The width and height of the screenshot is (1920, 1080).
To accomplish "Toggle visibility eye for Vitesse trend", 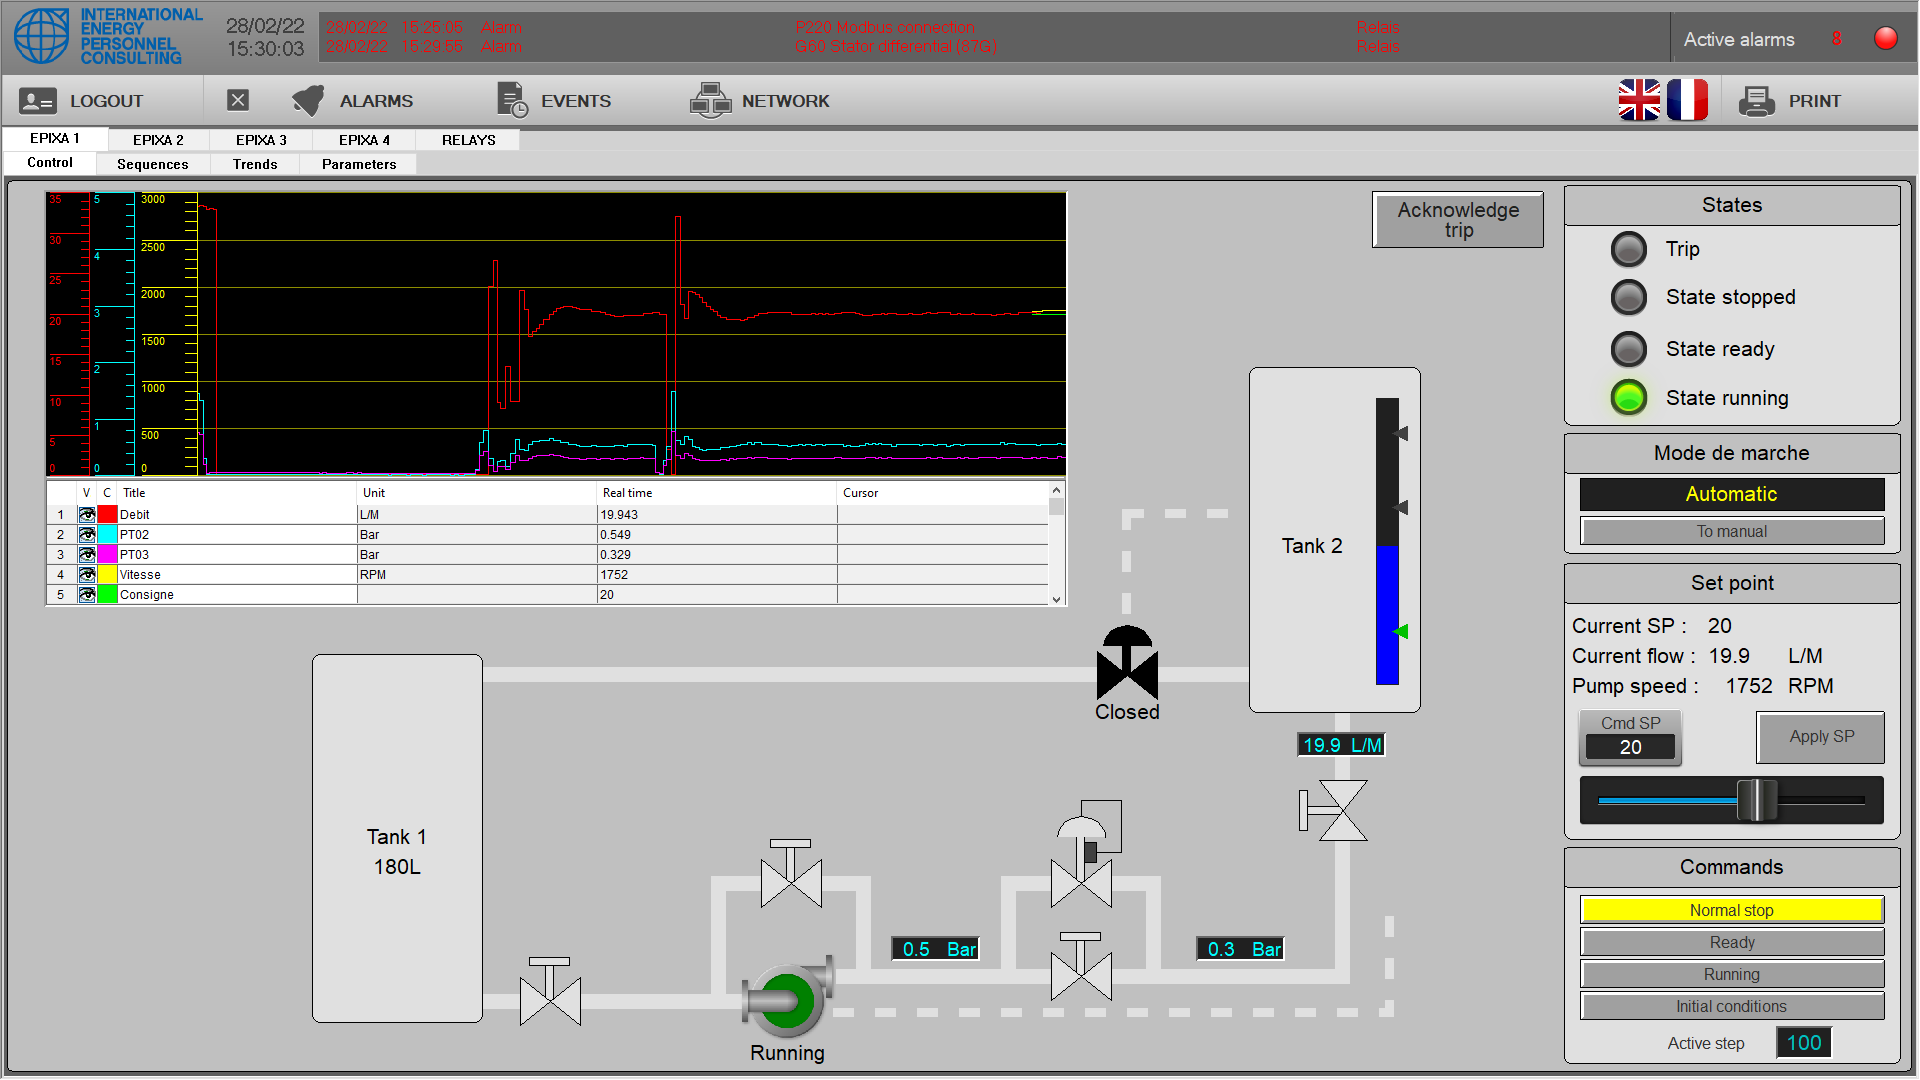I will pos(87,575).
